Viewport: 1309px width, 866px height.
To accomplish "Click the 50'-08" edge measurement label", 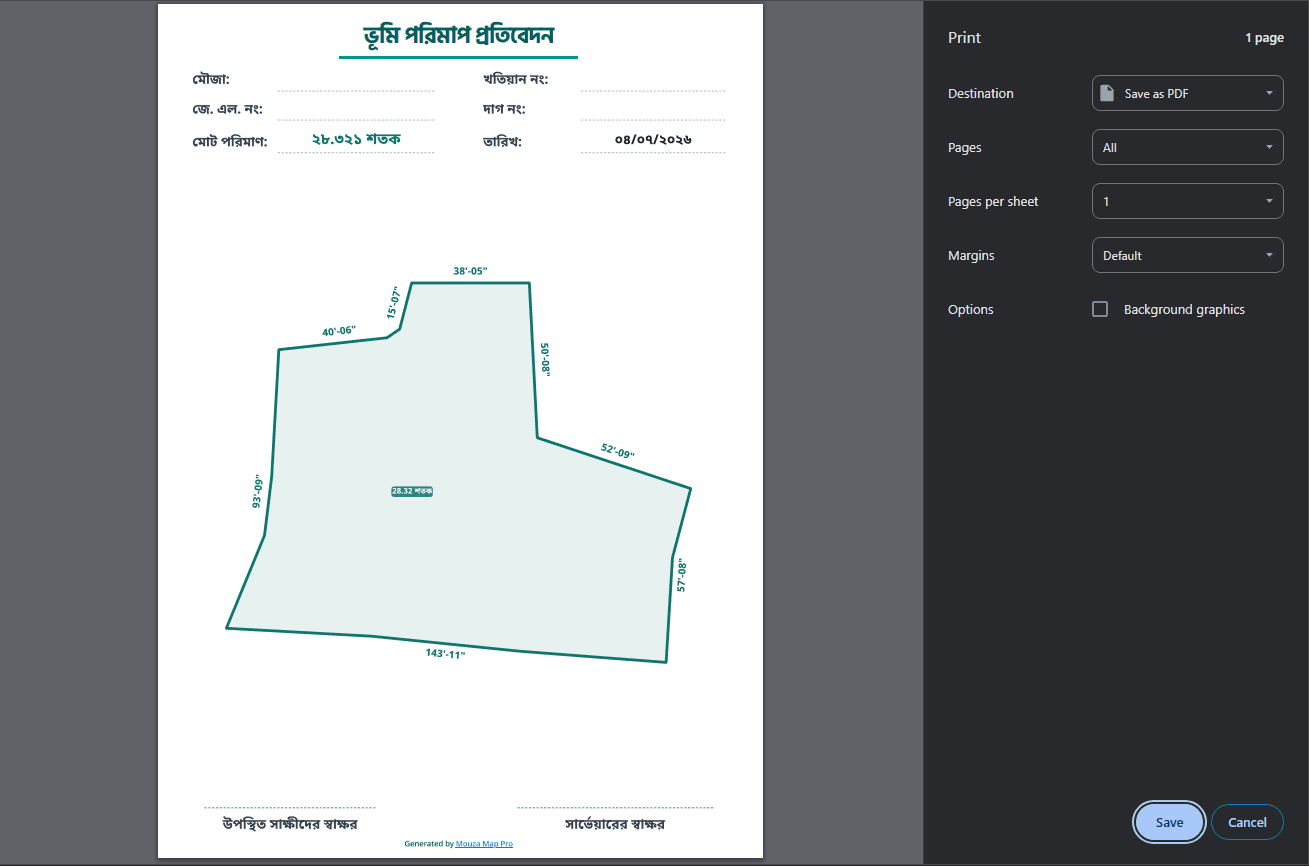I will [x=545, y=359].
